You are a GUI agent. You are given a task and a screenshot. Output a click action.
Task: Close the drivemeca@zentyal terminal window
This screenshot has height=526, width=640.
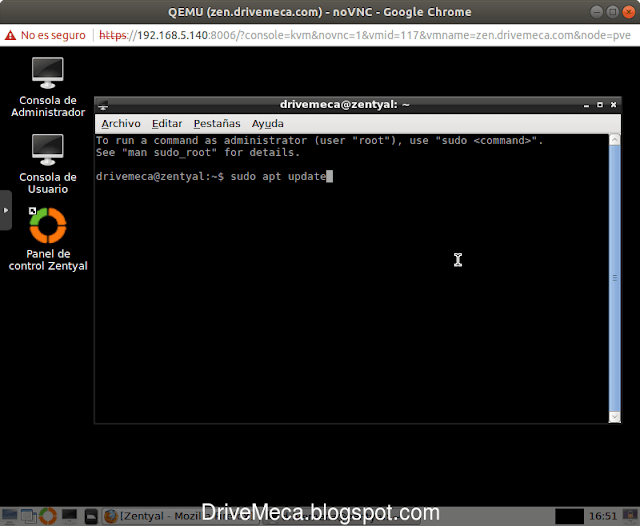pyautogui.click(x=613, y=105)
